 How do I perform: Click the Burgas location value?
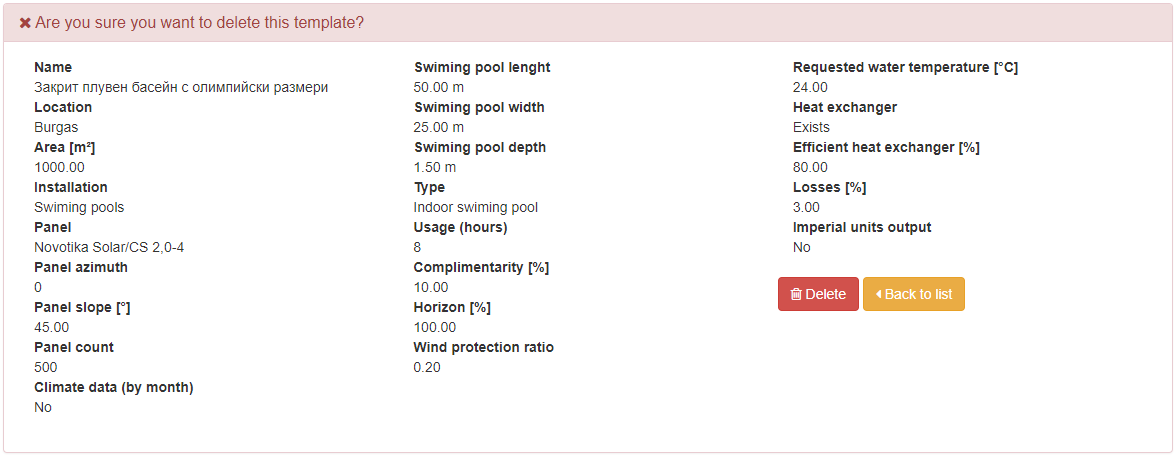pyautogui.click(x=56, y=127)
